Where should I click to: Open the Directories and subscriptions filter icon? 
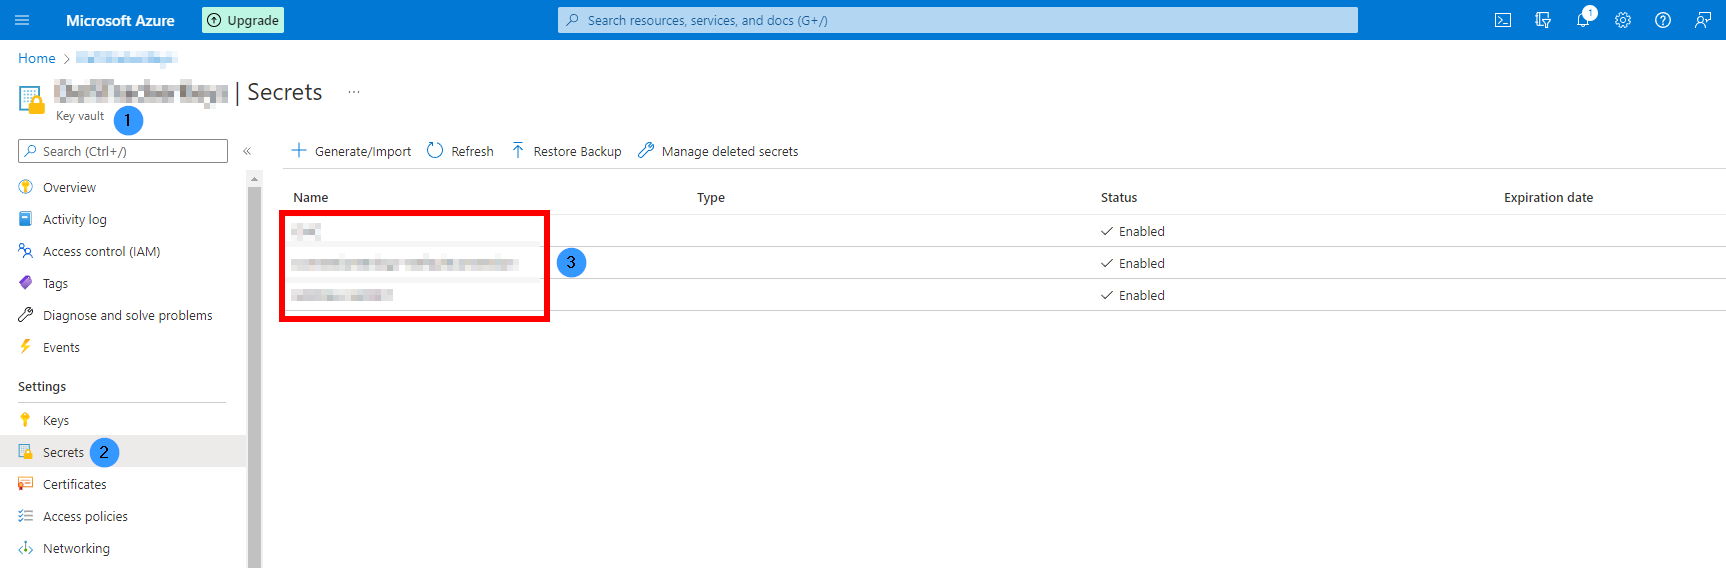click(x=1543, y=20)
